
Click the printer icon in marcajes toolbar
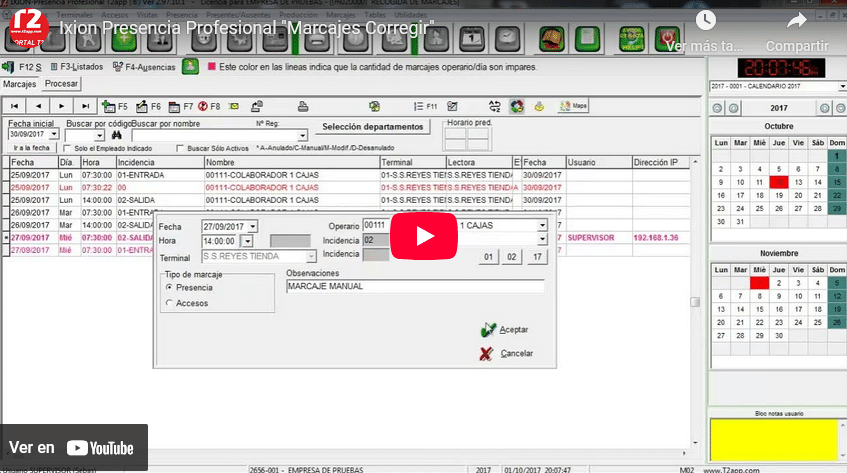point(303,106)
